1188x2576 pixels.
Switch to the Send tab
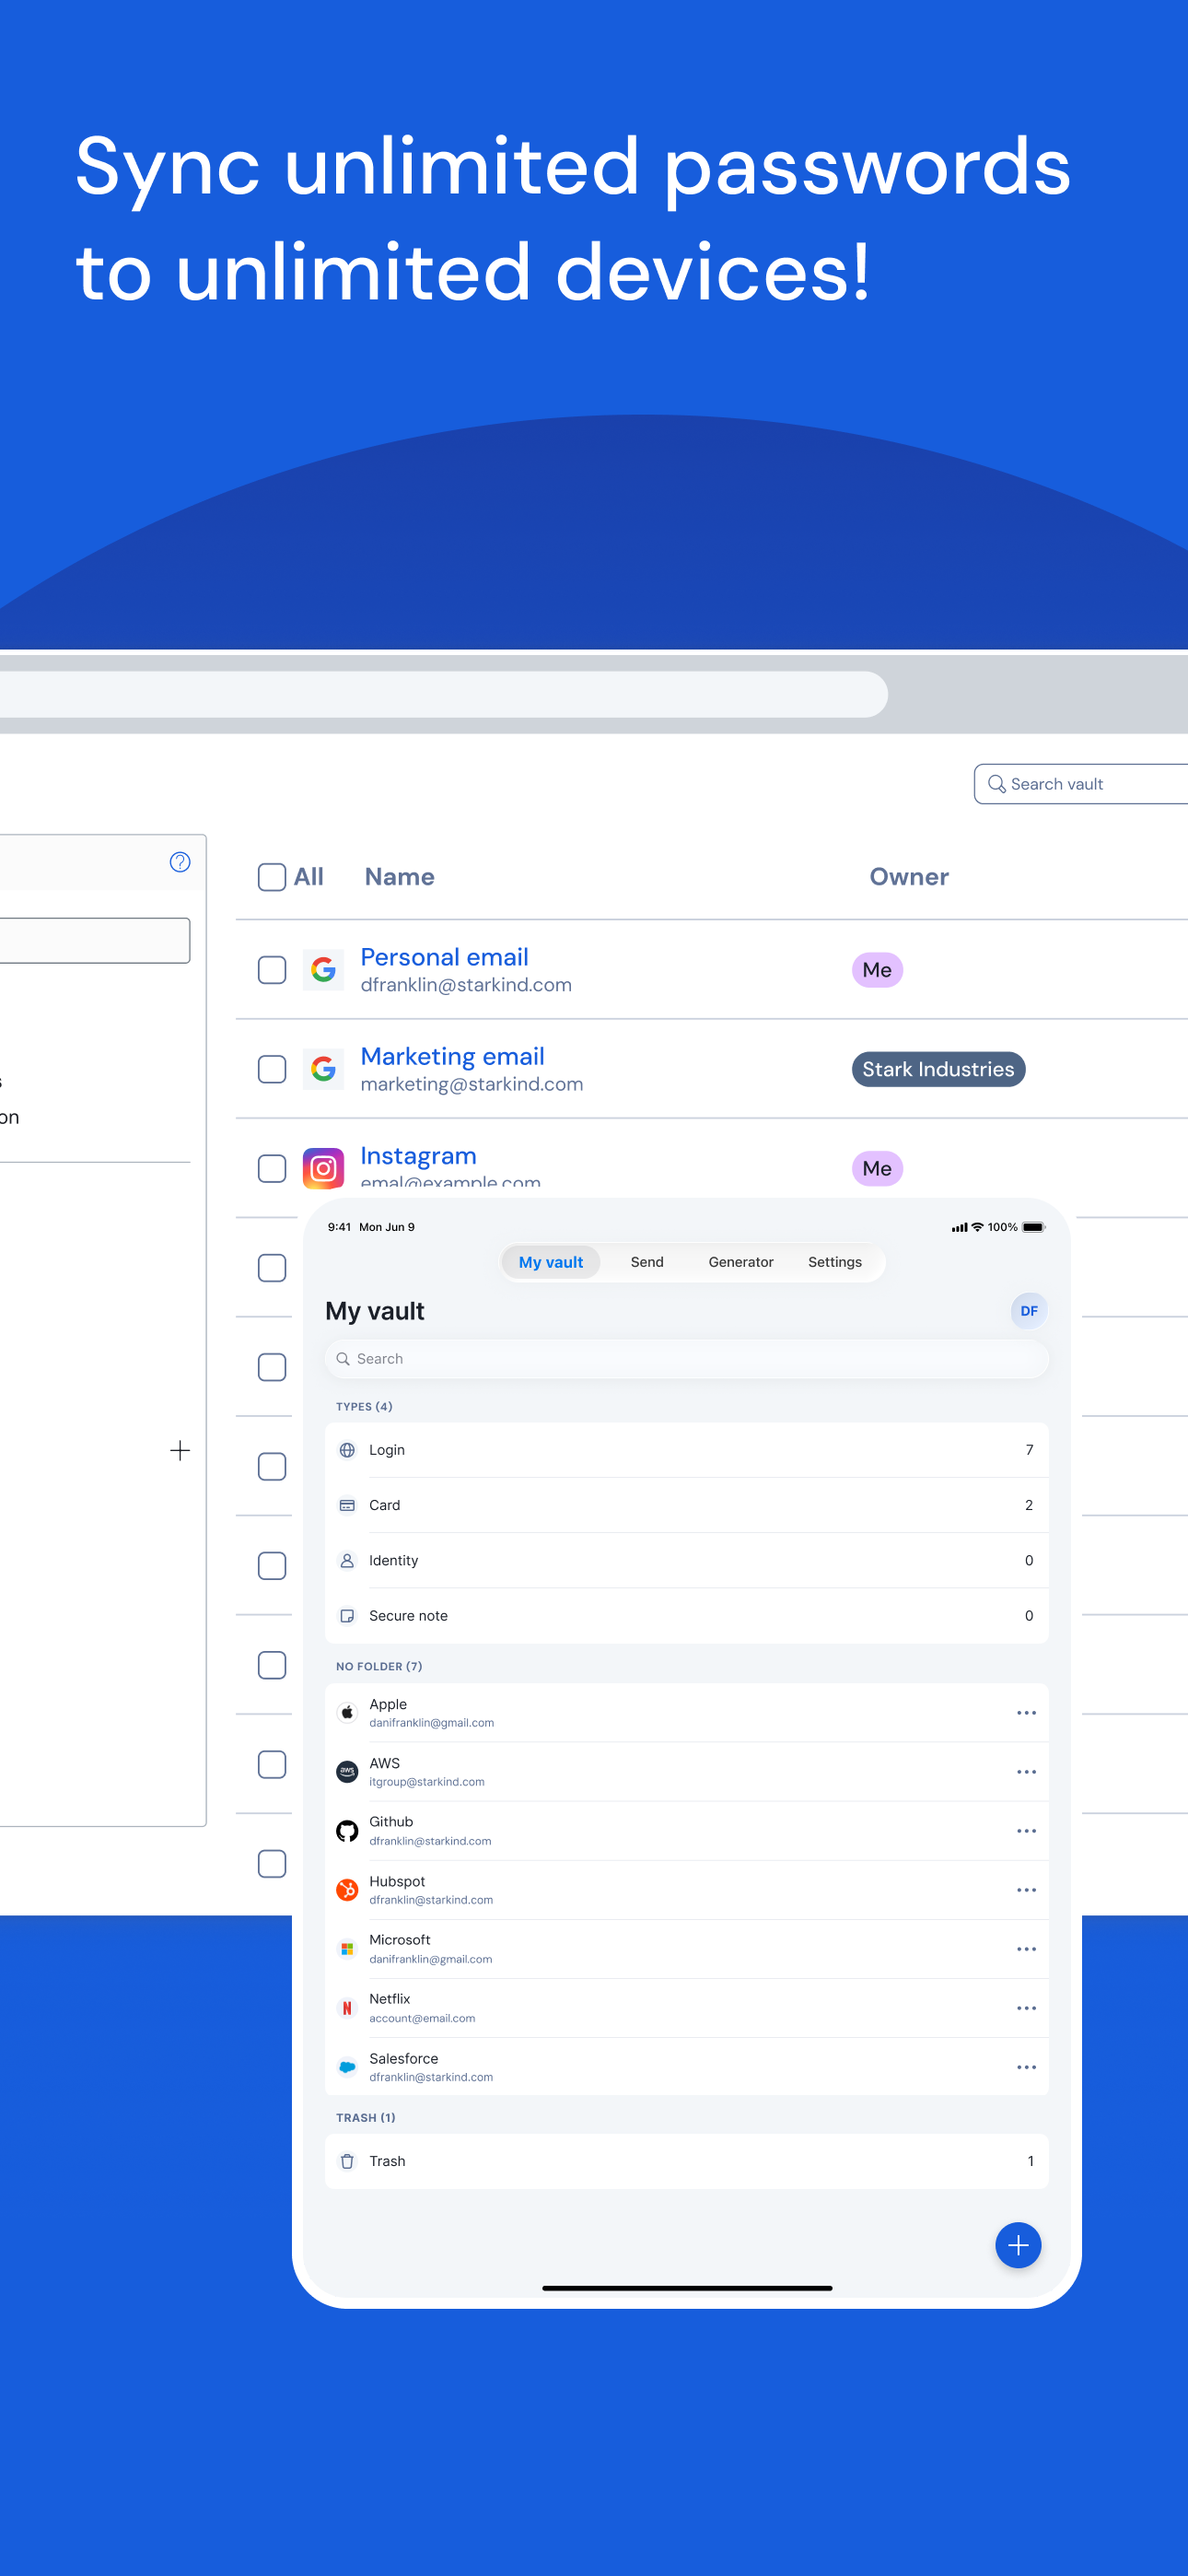click(x=647, y=1262)
